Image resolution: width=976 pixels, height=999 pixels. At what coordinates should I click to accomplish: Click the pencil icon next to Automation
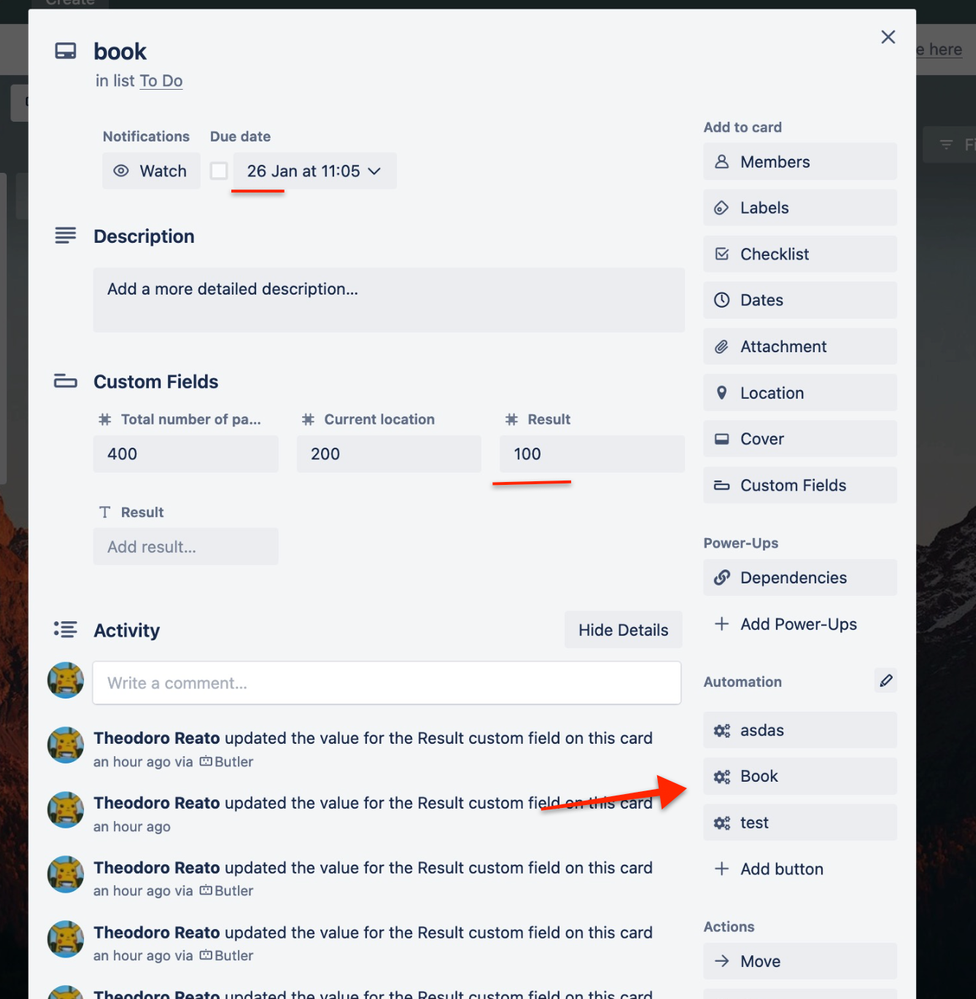[885, 681]
